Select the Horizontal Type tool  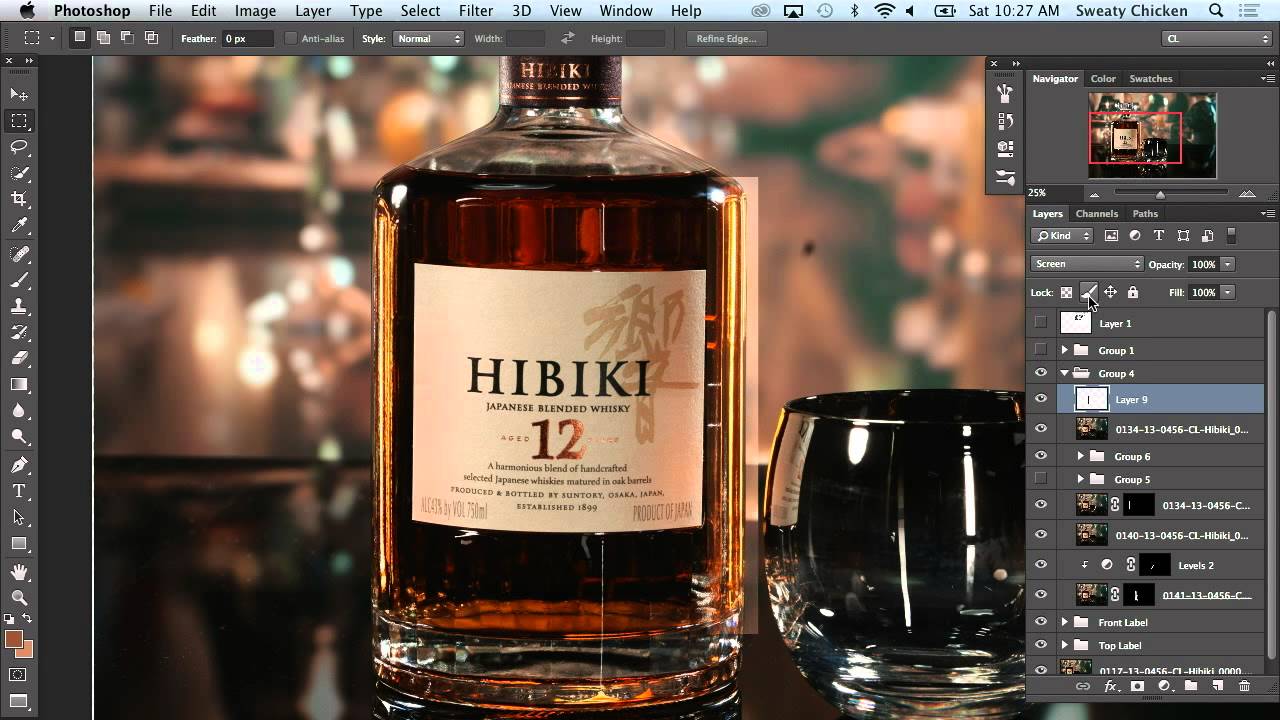(19, 491)
